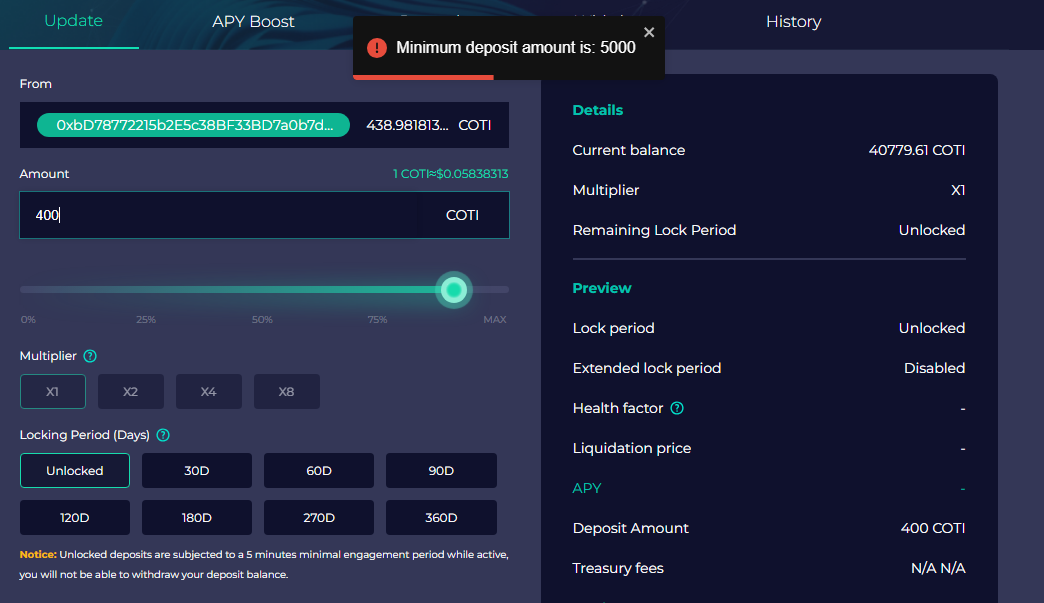
Task: Choose the 180D locking period
Action: [196, 517]
